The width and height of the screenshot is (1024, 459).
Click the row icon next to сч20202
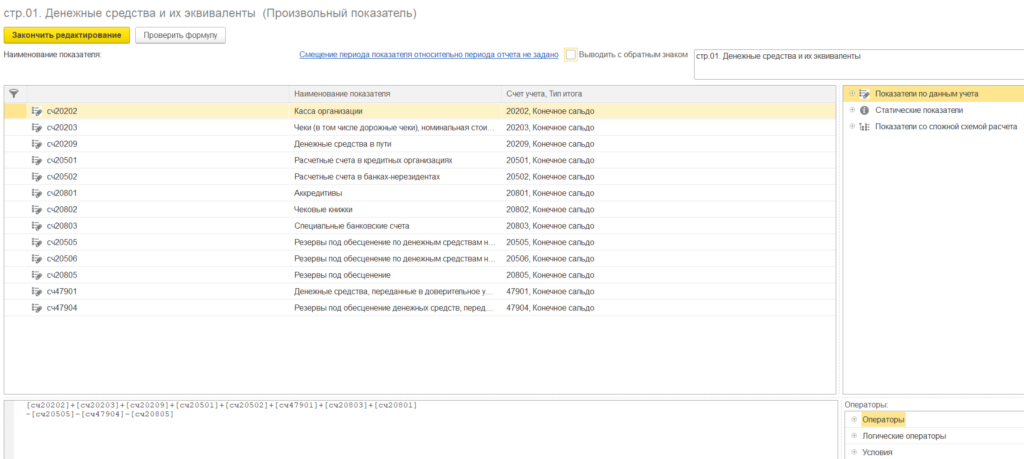coord(37,111)
